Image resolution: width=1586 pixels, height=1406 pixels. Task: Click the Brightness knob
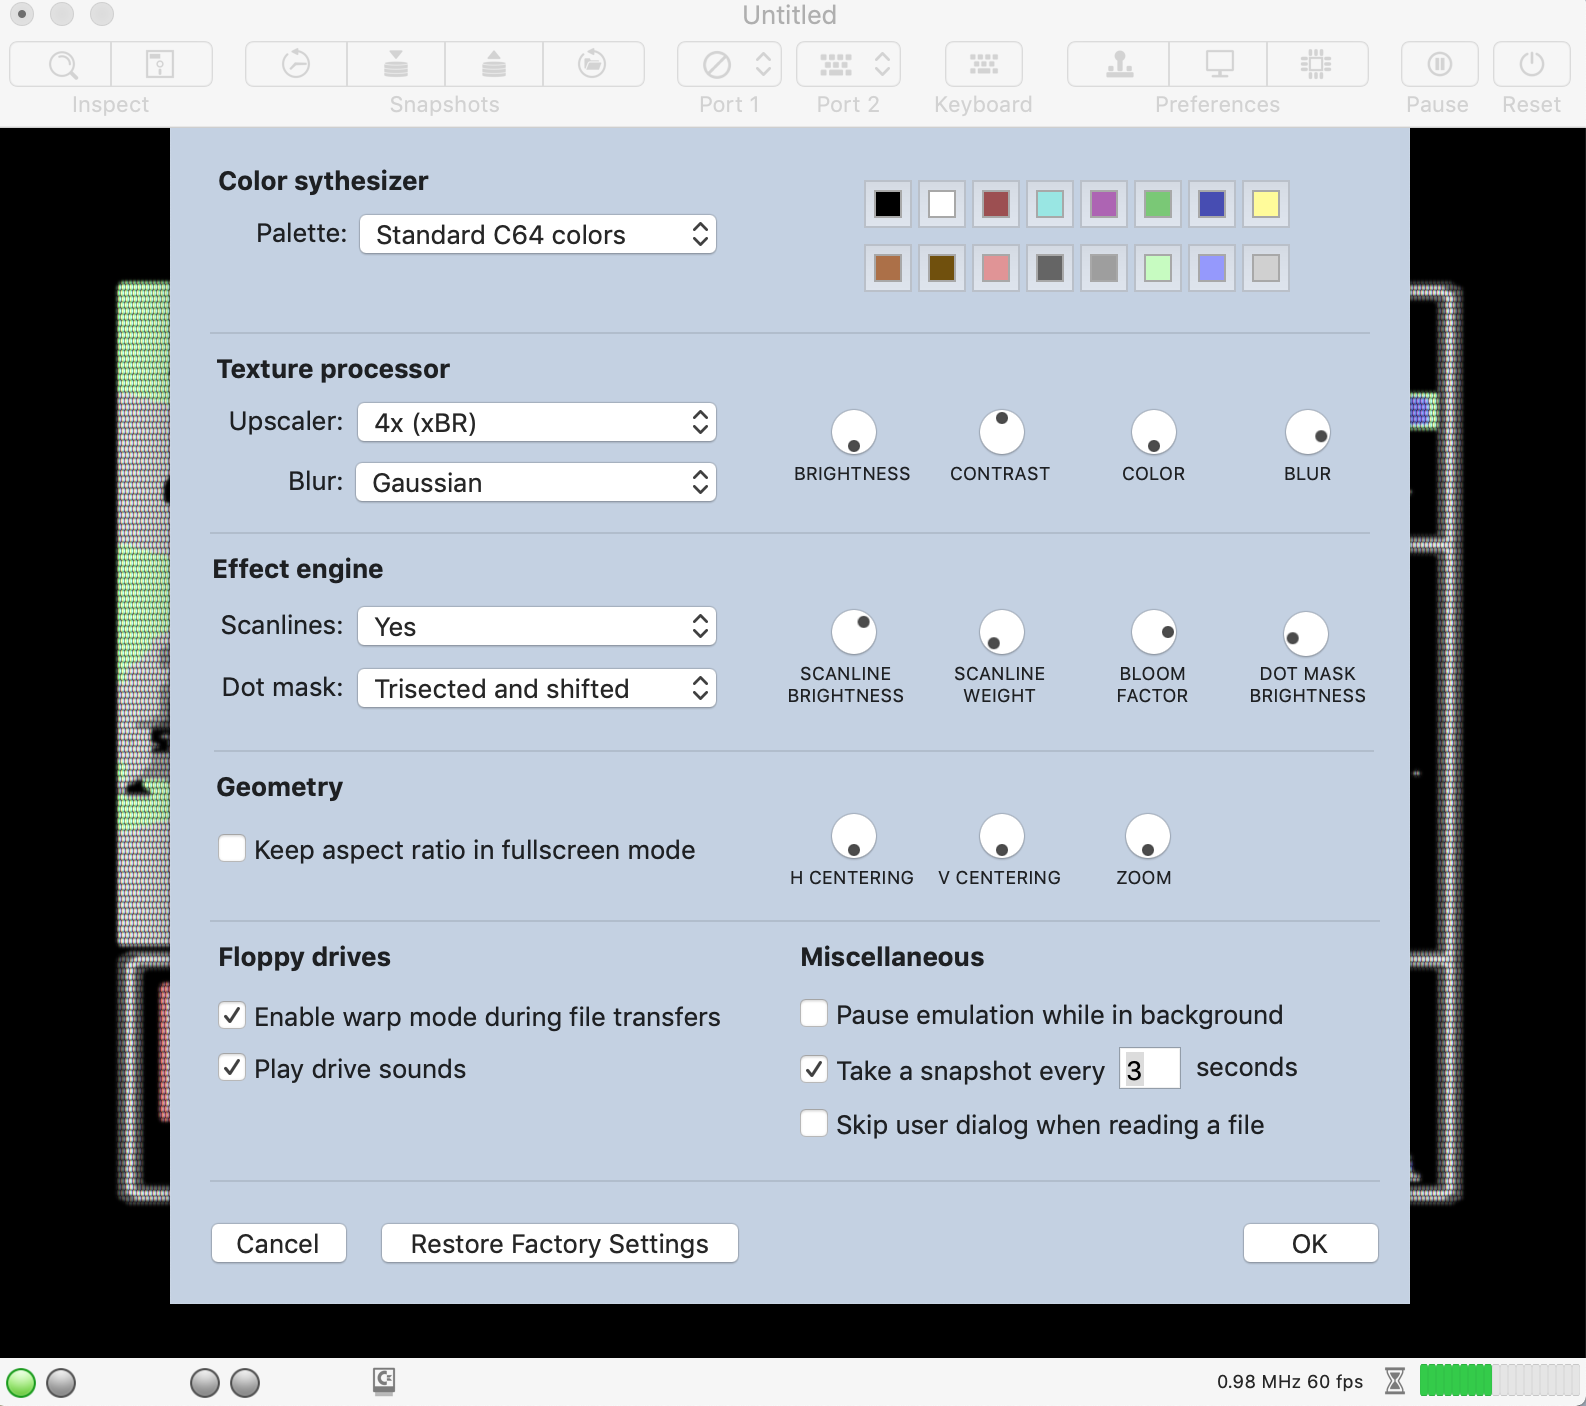click(854, 433)
